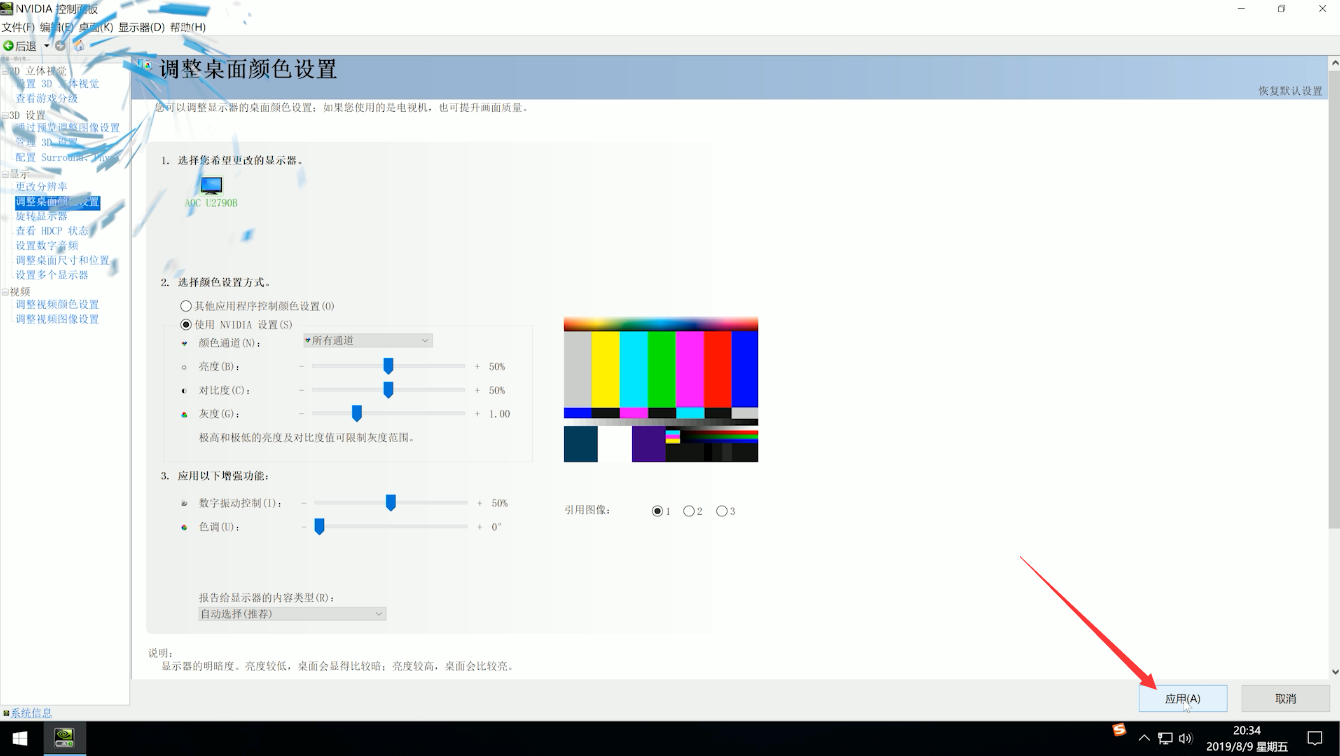Viewport: 1340px width, 756px height.
Task: Select reference image 3 radio button
Action: click(x=722, y=511)
